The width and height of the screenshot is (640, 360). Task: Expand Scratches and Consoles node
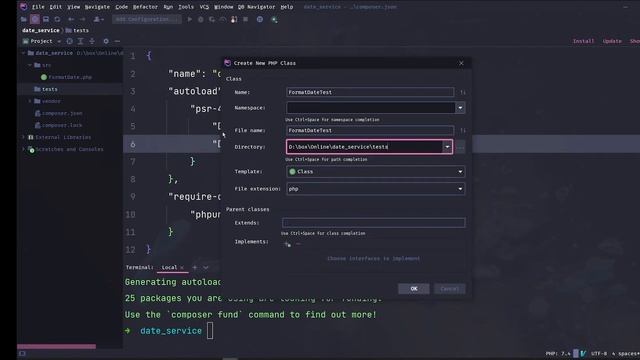[23, 149]
